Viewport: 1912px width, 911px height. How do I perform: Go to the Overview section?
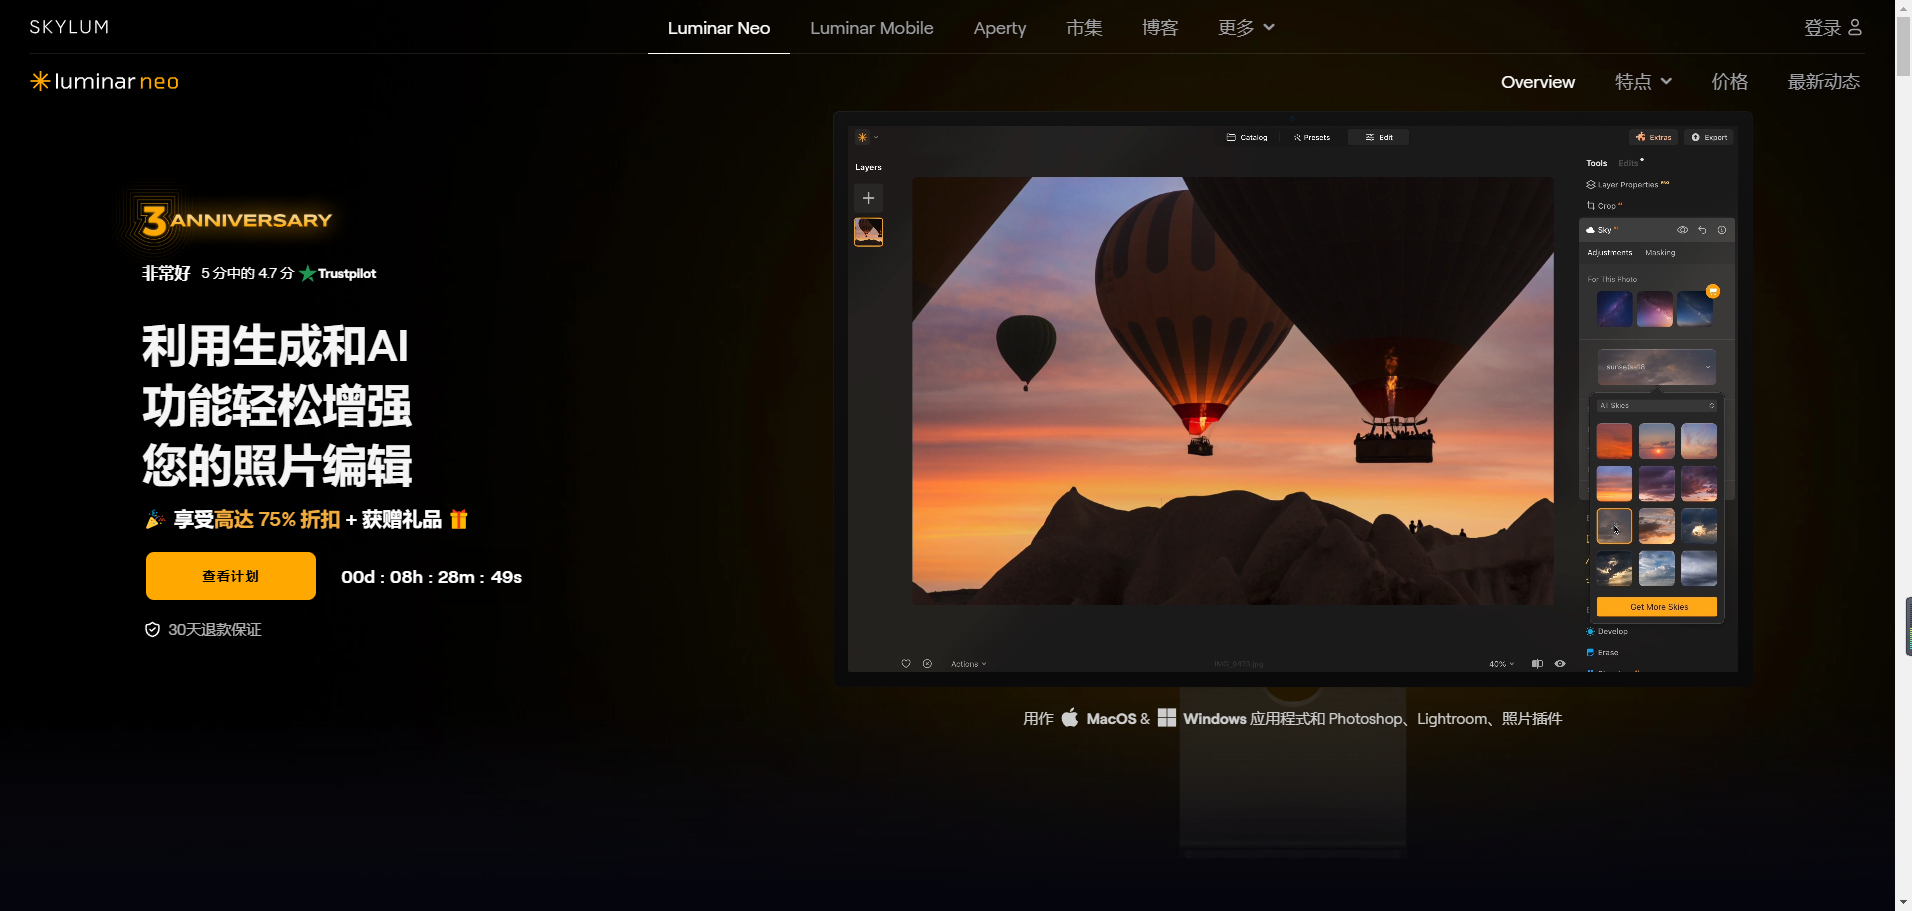click(1537, 82)
